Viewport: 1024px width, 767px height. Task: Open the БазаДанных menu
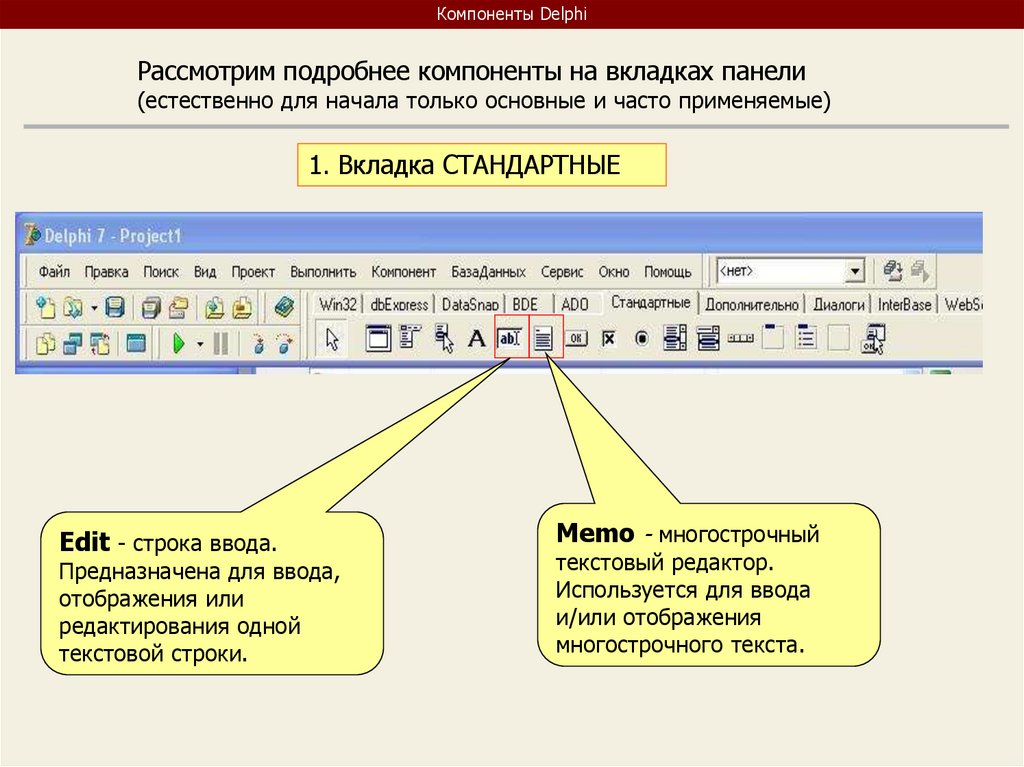tap(488, 271)
